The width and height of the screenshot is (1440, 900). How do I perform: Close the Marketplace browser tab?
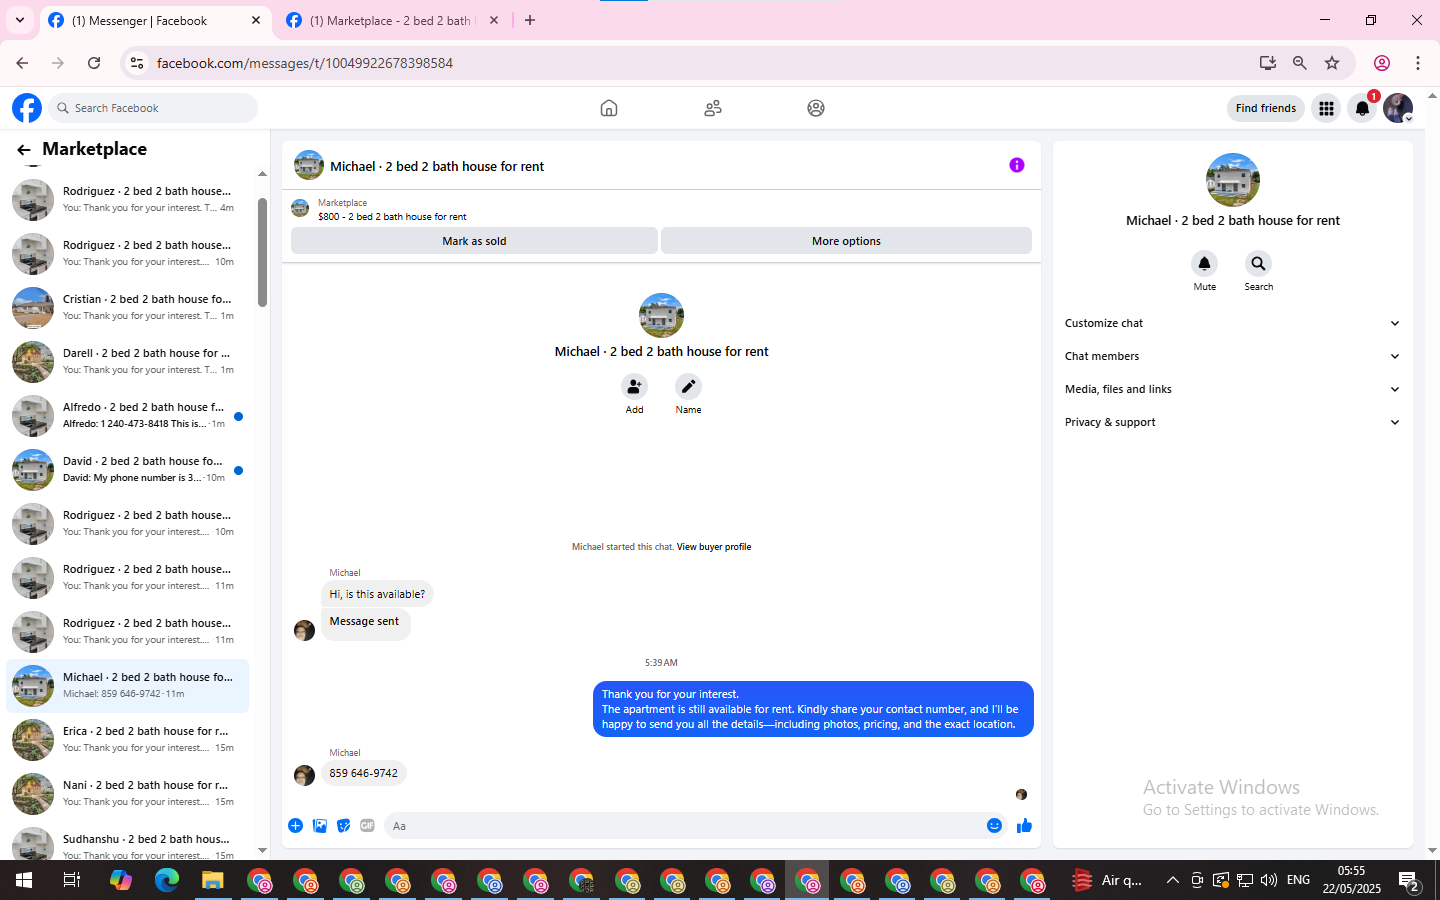pos(493,20)
